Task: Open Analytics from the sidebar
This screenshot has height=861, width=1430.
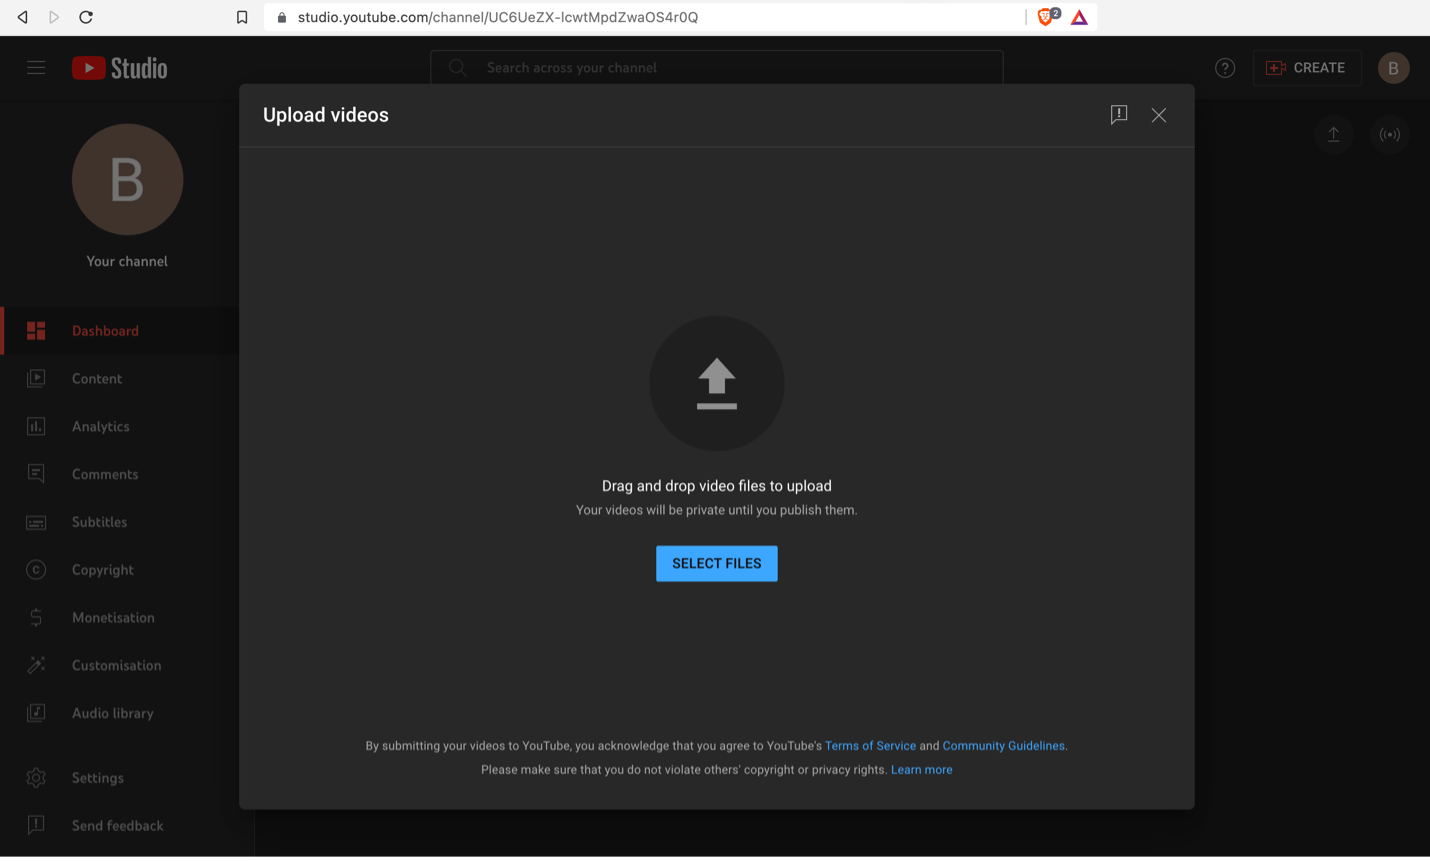Action: point(100,427)
